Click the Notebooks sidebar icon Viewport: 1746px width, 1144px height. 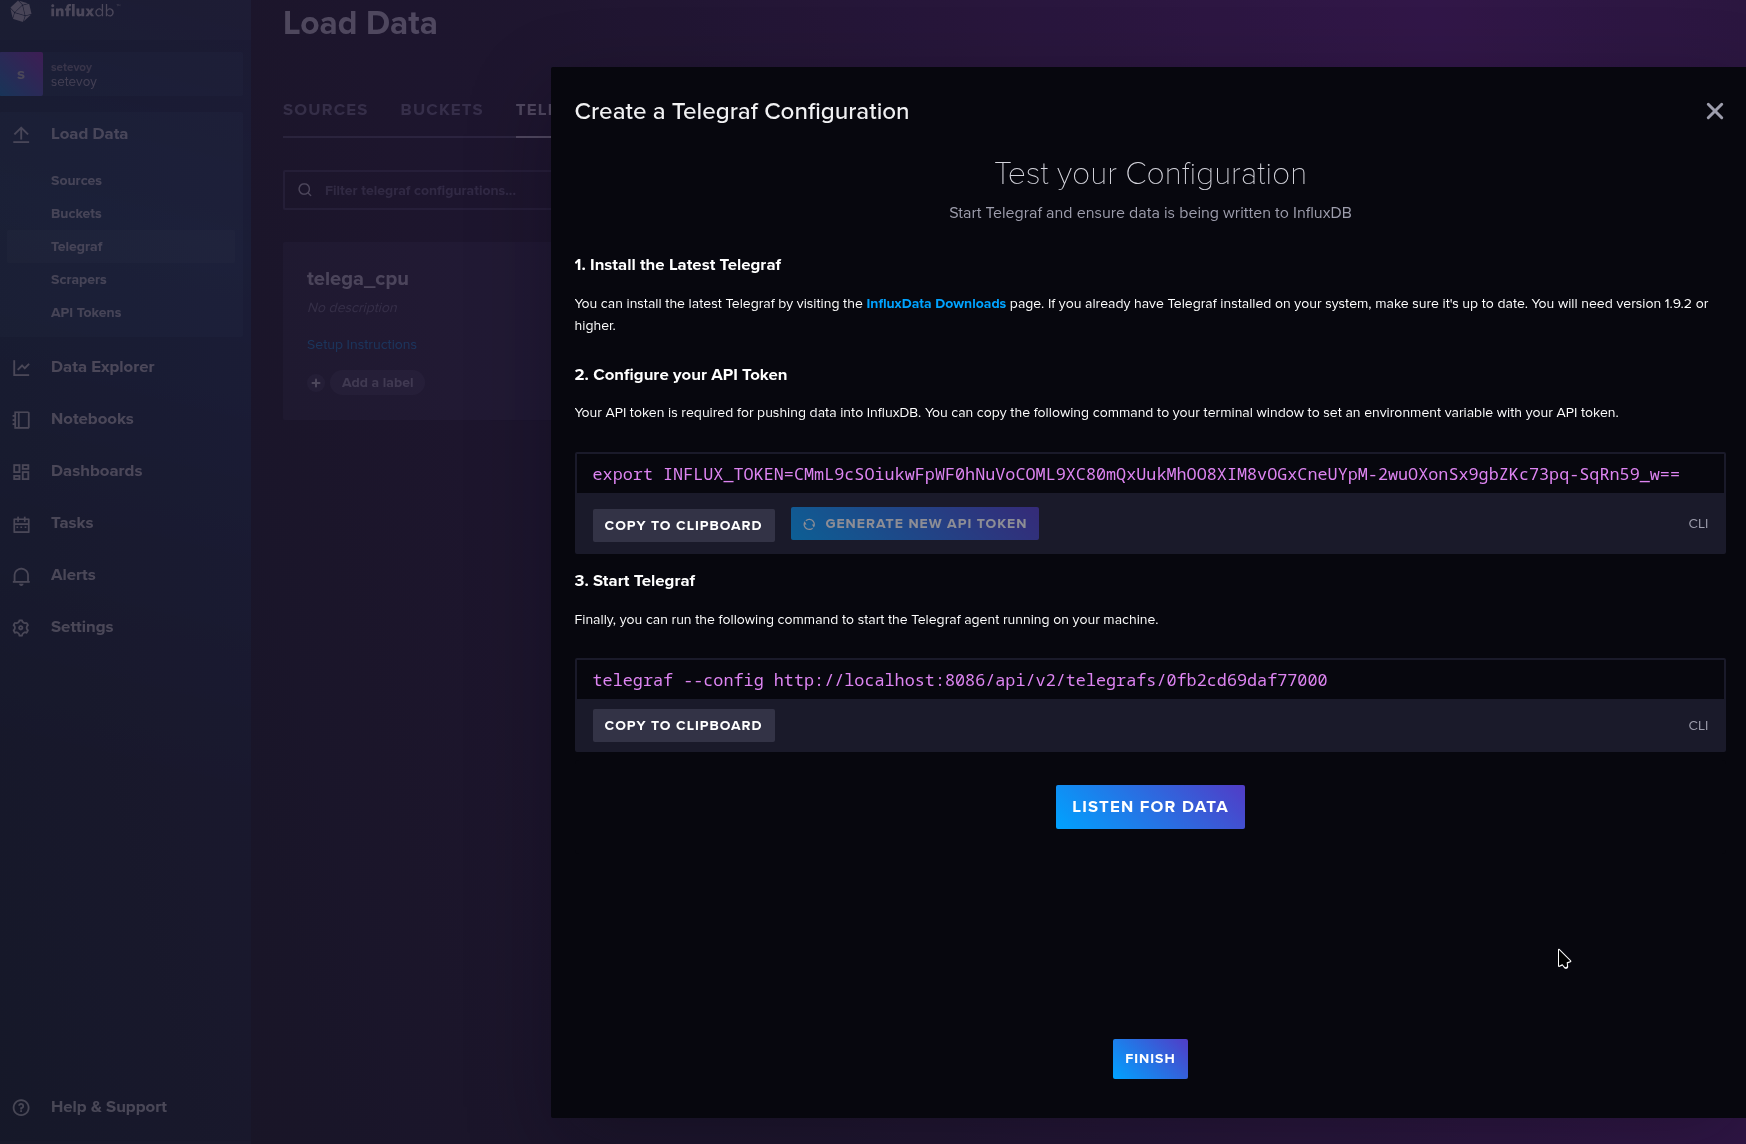(21, 420)
